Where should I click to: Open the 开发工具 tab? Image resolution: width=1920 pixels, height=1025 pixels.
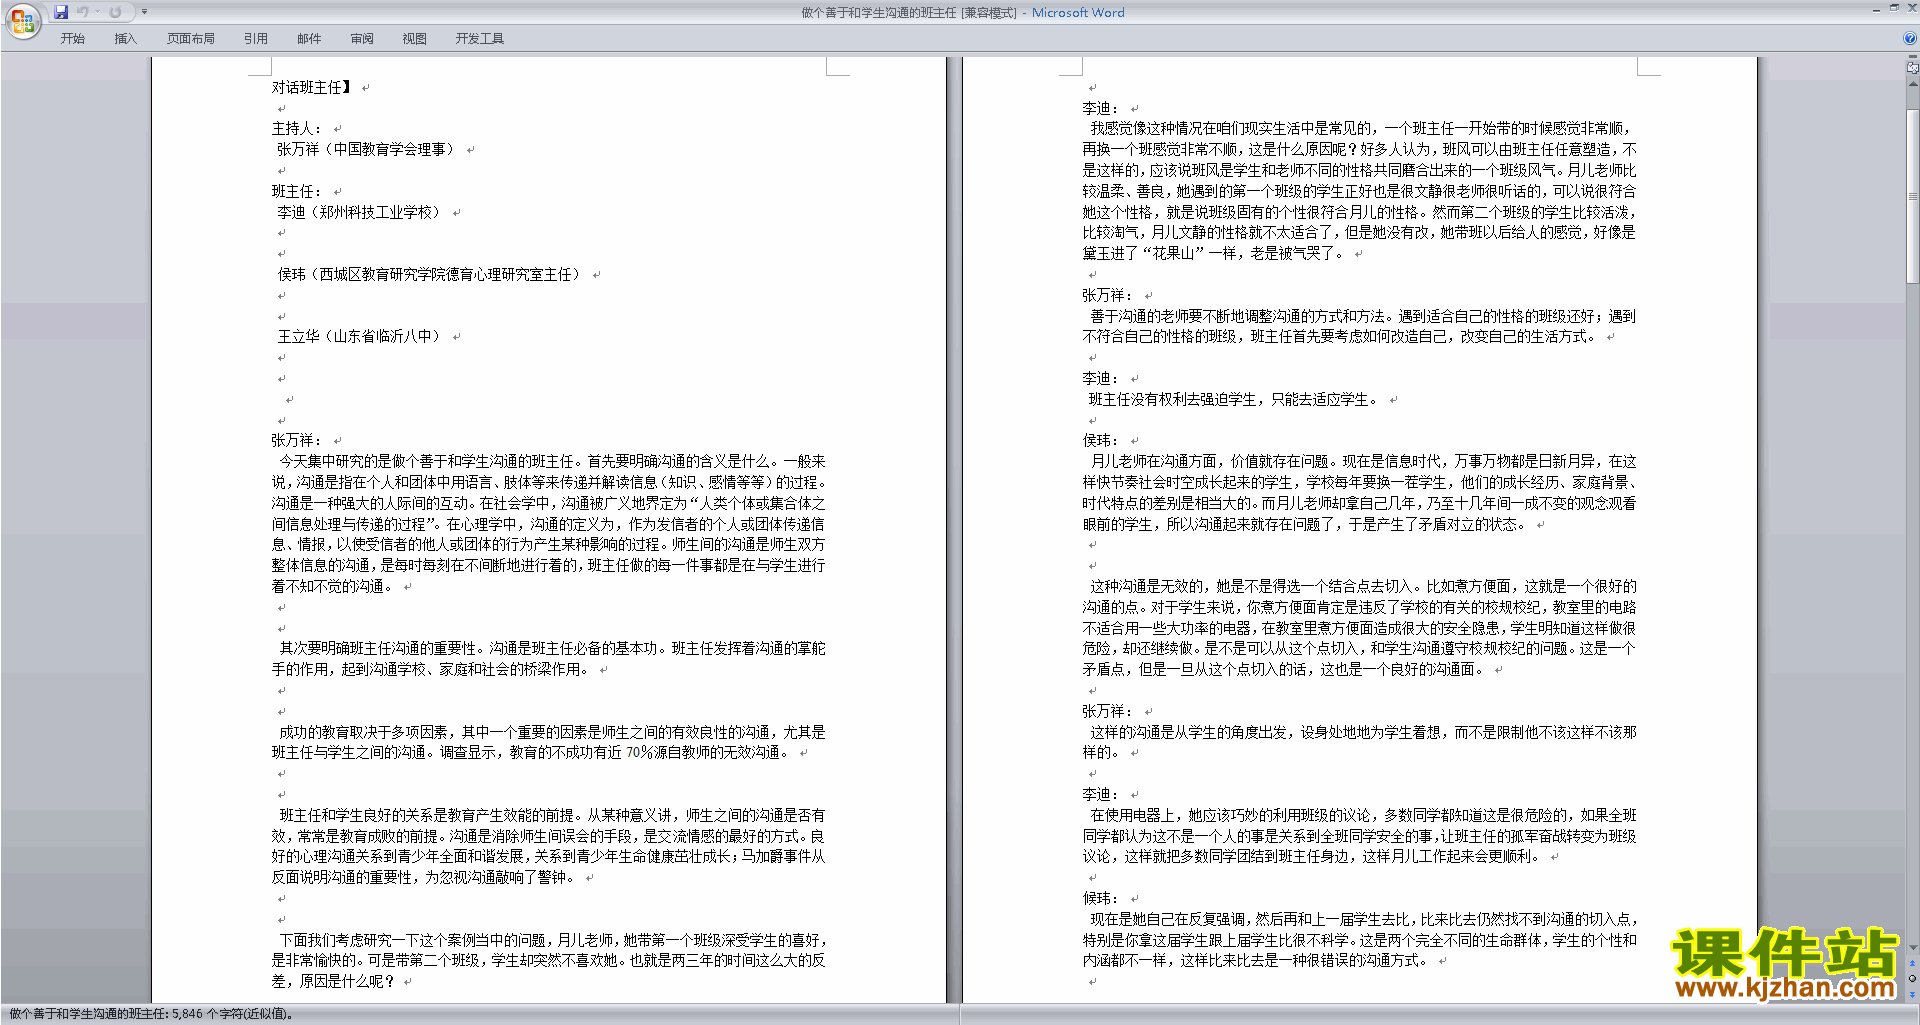click(480, 38)
